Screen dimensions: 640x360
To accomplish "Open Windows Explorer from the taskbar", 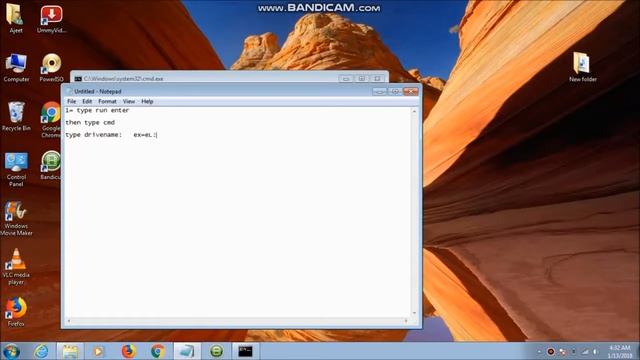I will point(70,351).
